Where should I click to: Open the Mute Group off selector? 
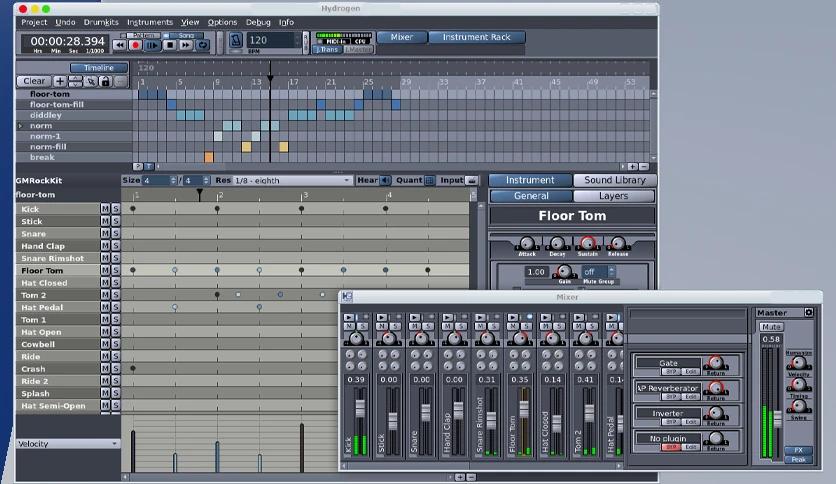pos(596,271)
